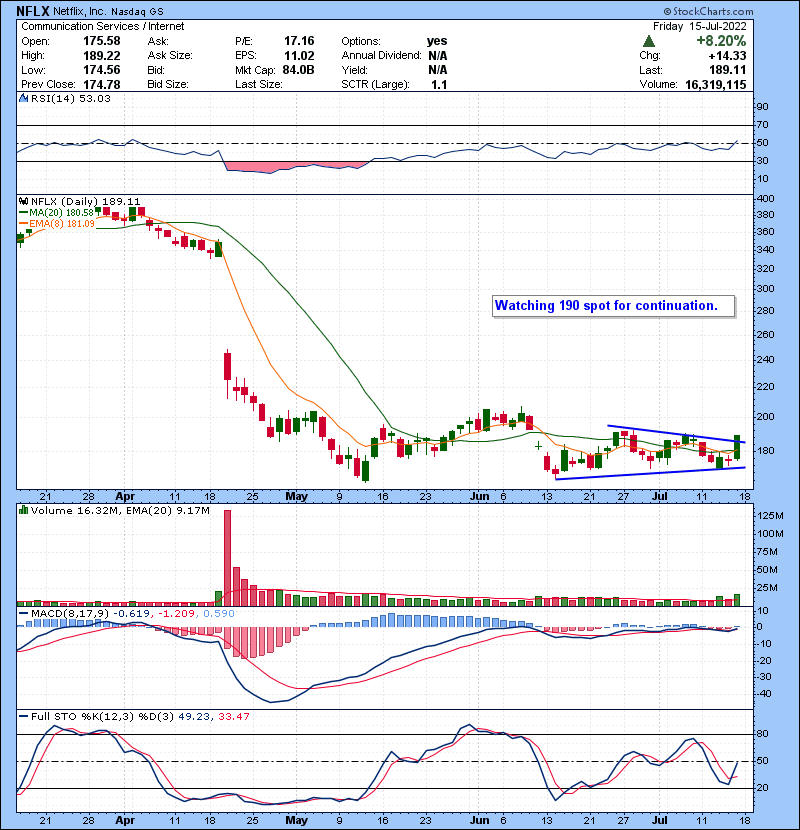
Task: Click the green up-triangle change indicator
Action: point(649,41)
